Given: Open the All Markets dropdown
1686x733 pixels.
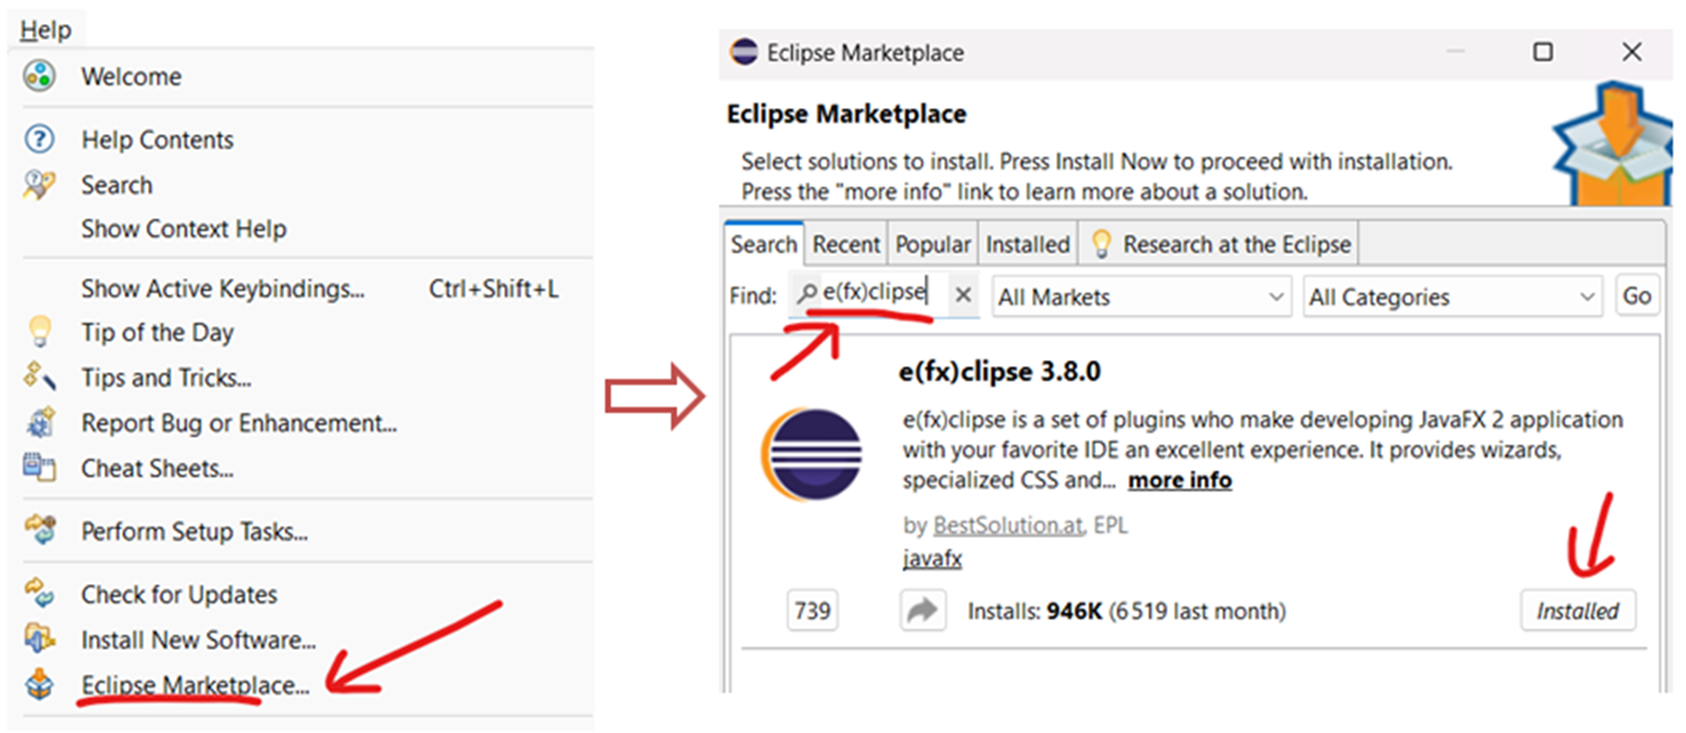Looking at the screenshot, I should (1140, 297).
